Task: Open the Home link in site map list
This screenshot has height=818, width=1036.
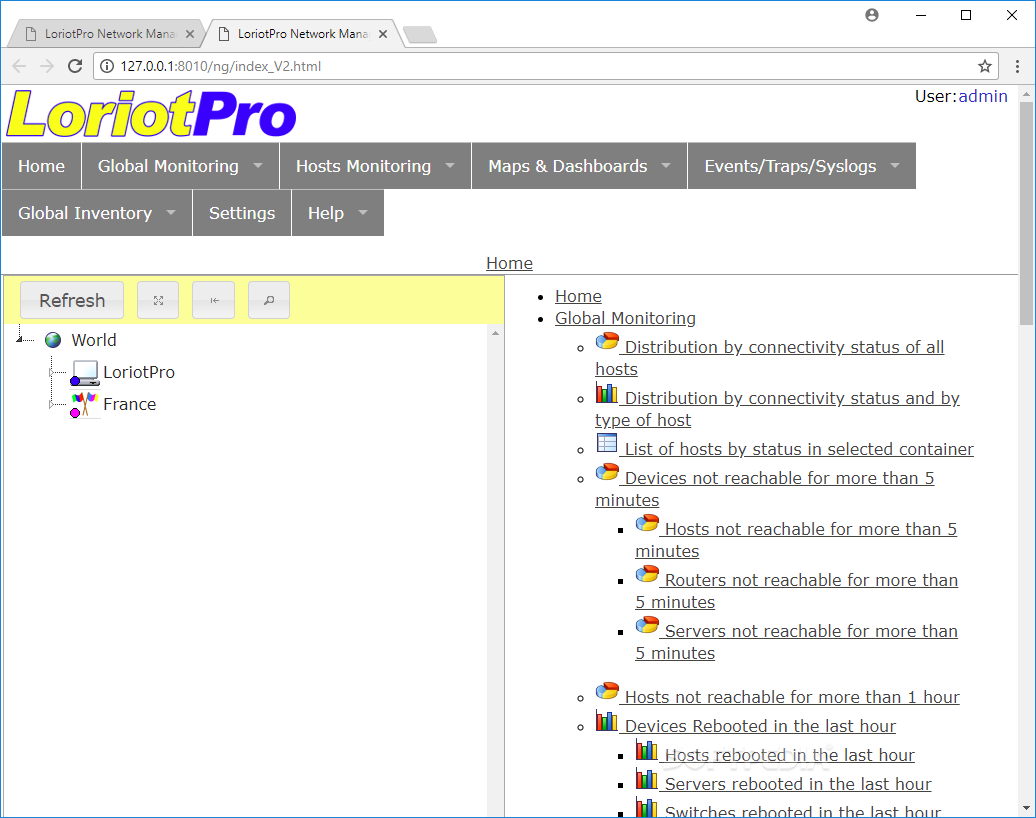Action: 578,296
